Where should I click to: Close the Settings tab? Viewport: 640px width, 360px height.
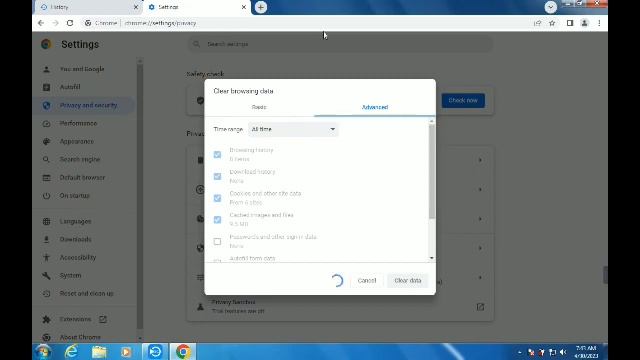click(x=244, y=7)
